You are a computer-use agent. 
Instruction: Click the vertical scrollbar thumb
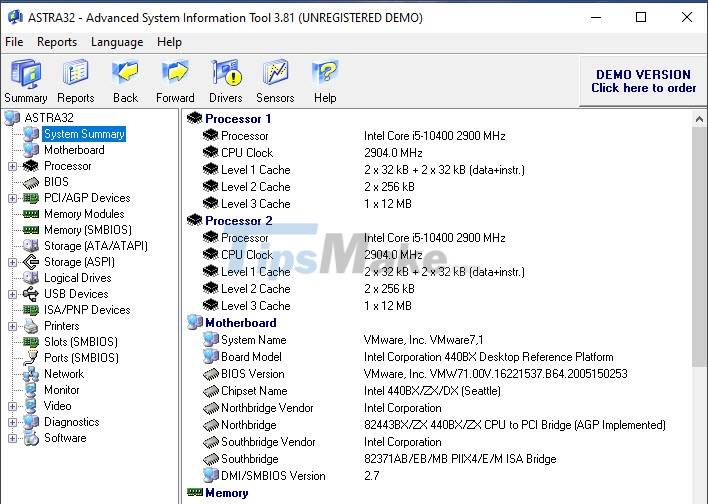point(699,247)
